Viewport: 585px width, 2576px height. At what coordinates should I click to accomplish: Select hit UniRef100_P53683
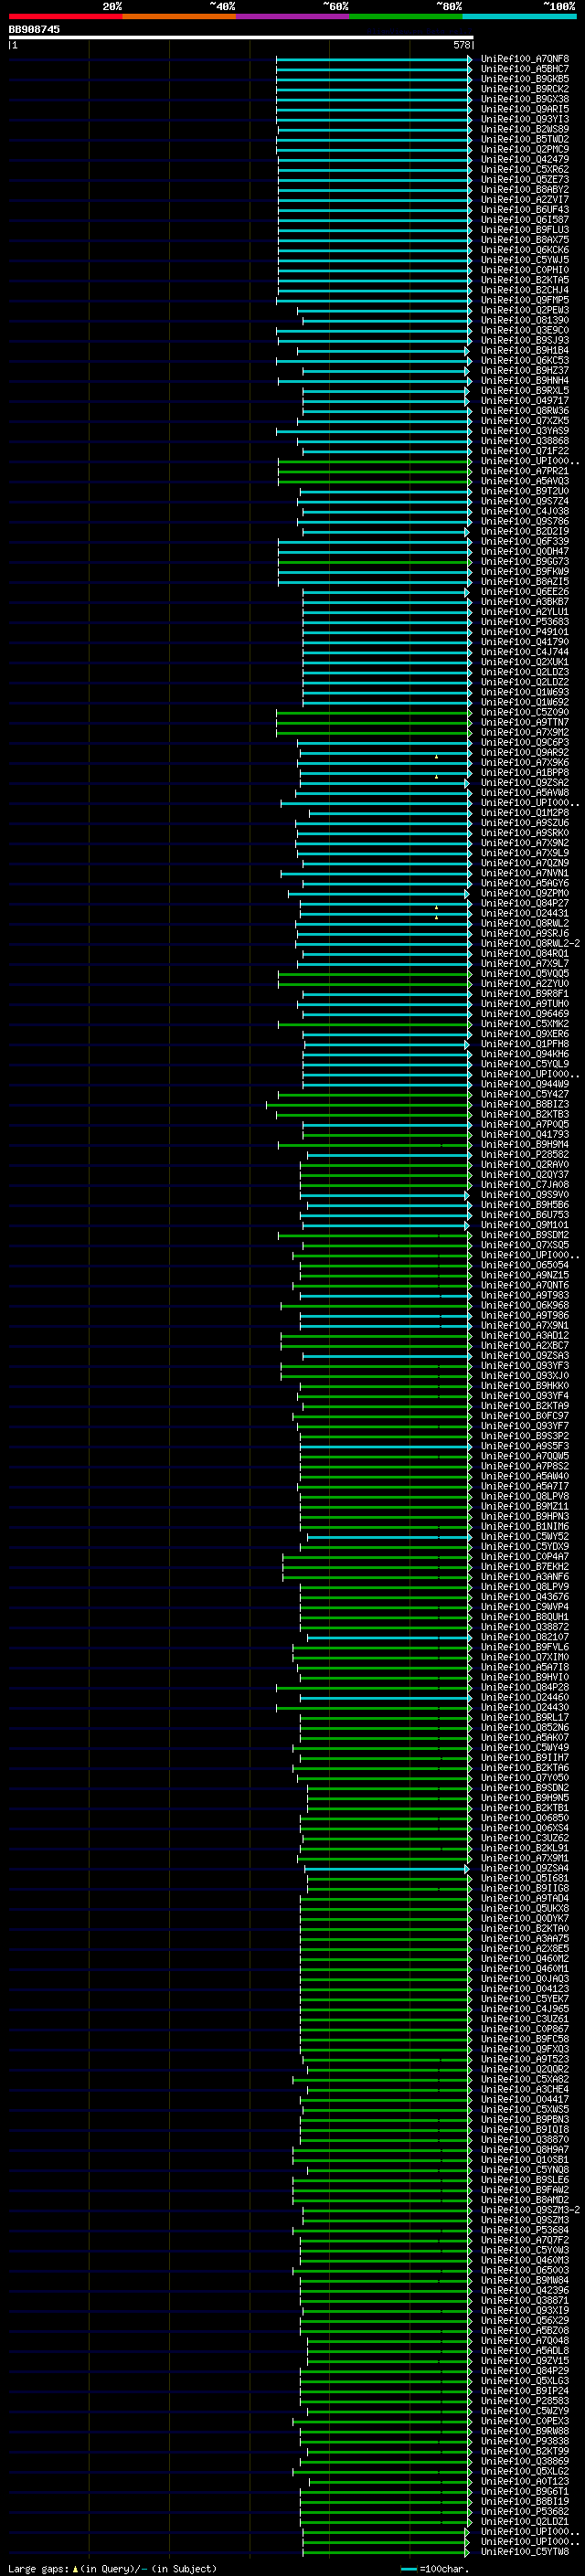(525, 622)
